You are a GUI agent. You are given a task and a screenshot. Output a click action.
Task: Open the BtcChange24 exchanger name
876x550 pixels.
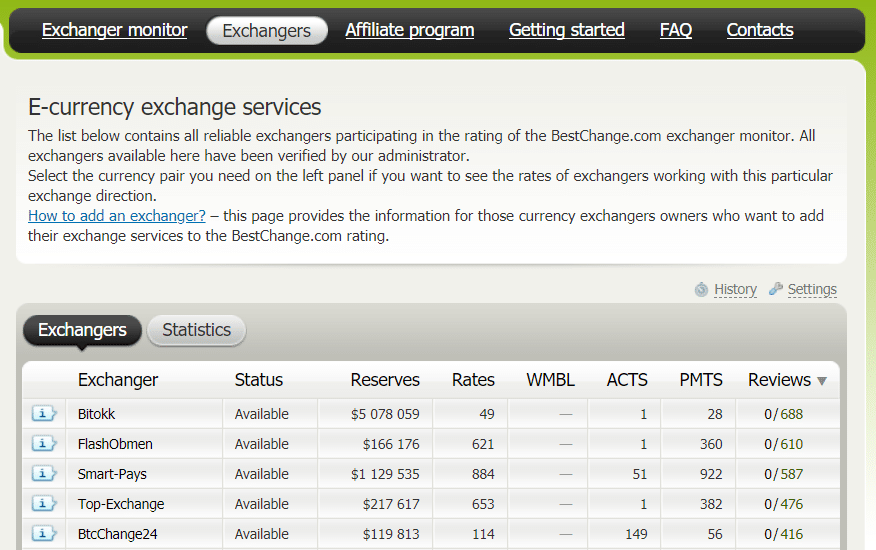117,534
